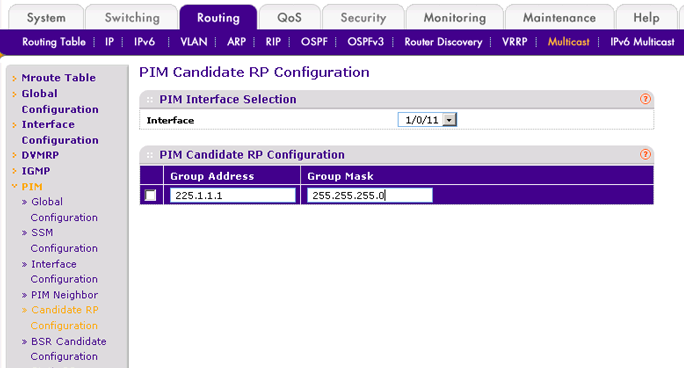The height and width of the screenshot is (368, 684).
Task: Expand IGMP in the sidebar
Action: (x=36, y=171)
